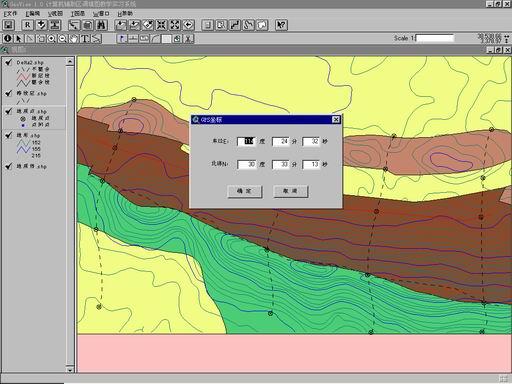Select the hand pan tool

pos(73,39)
